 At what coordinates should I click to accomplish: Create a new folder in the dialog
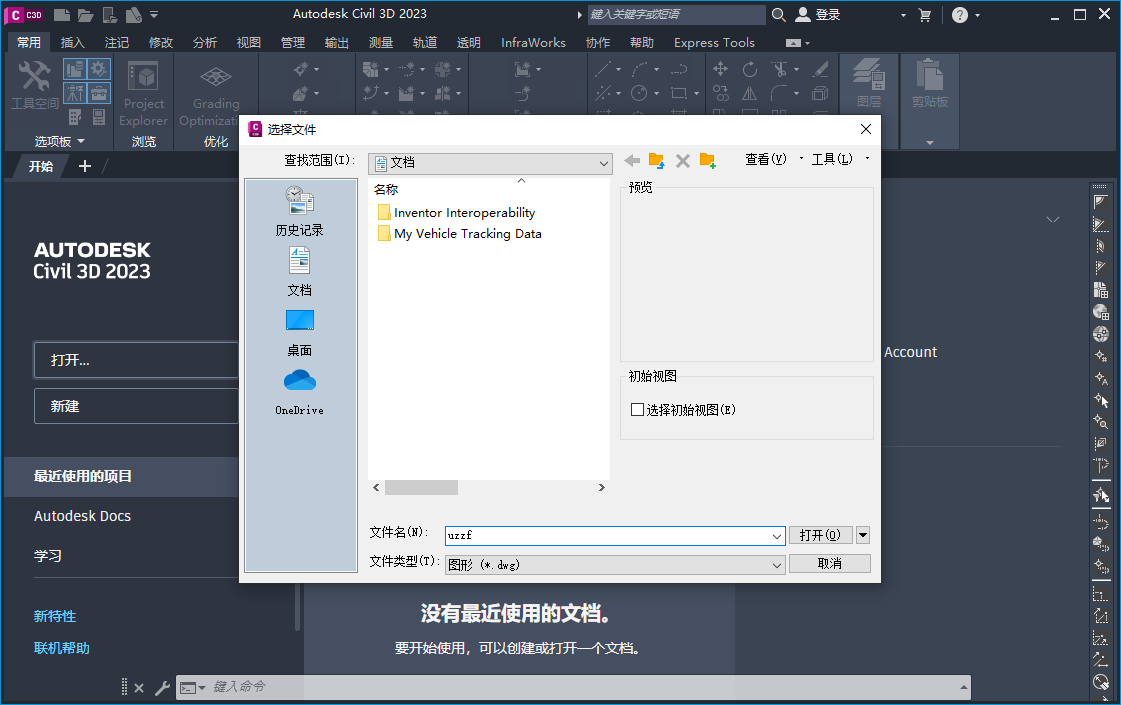click(708, 159)
